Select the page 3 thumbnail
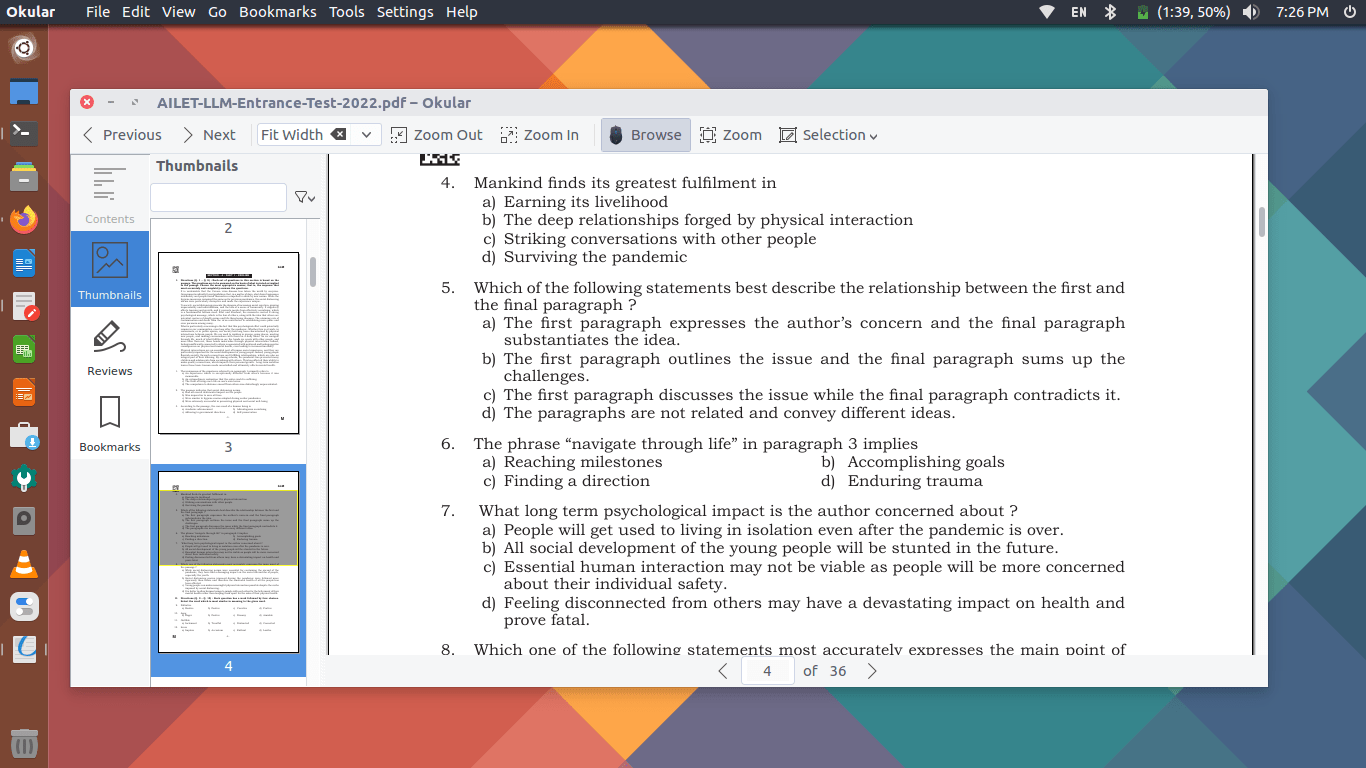Viewport: 1366px width, 768px height. (x=228, y=343)
